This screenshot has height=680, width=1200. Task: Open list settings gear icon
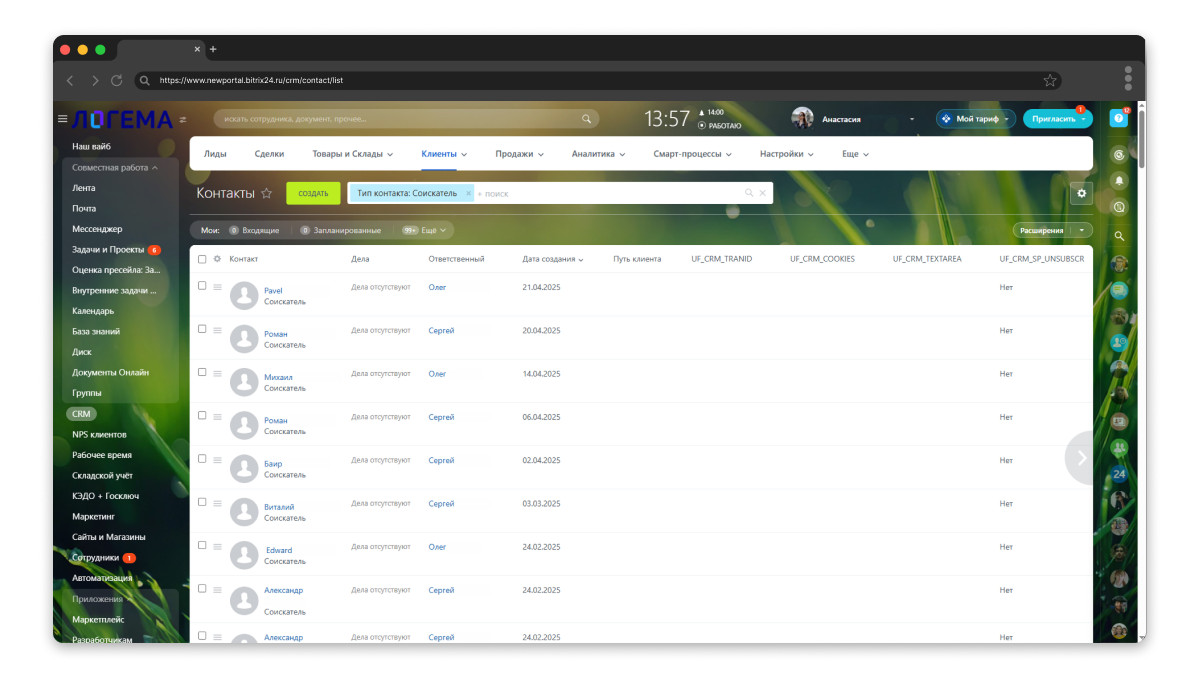1081,193
